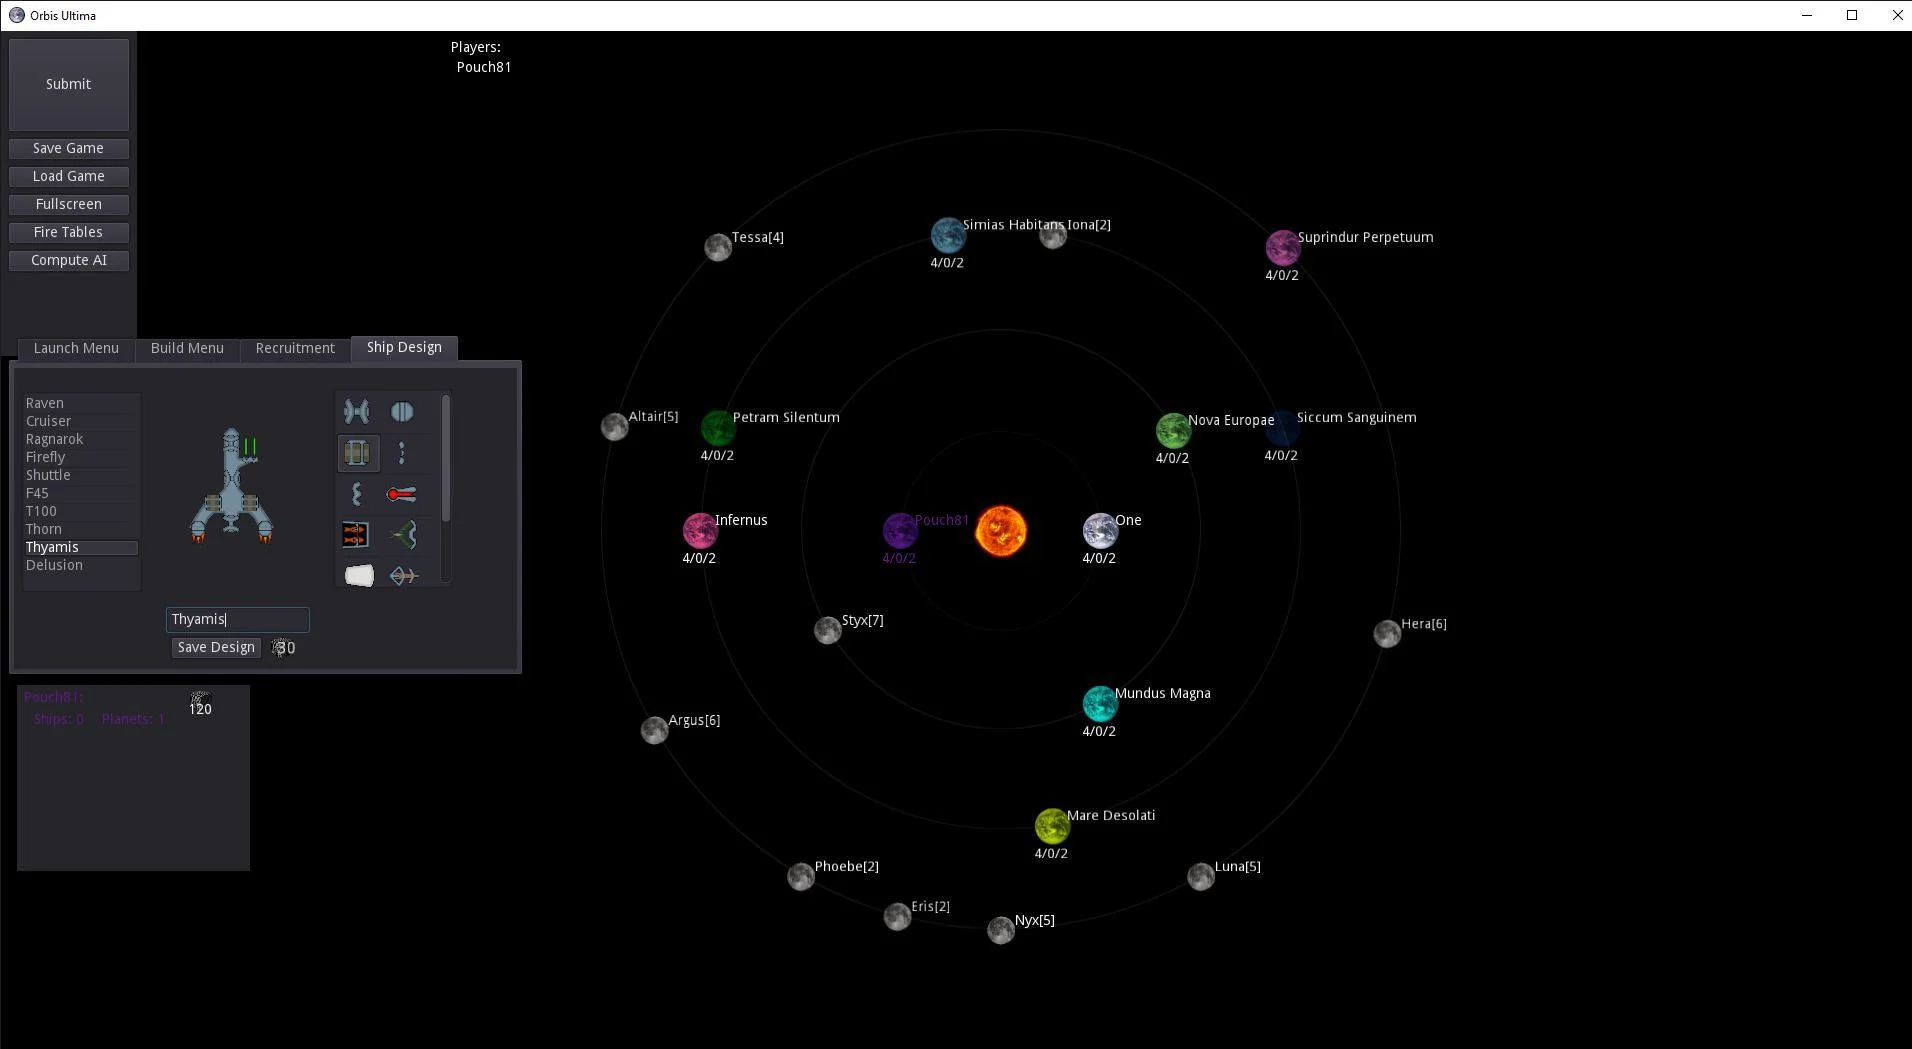1912x1049 pixels.
Task: Select the Styx[7] asteroid
Action: (827, 630)
